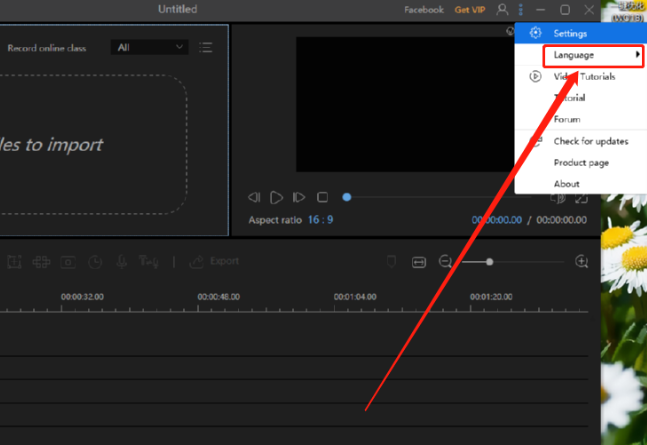The width and height of the screenshot is (647, 445).
Task: Open Product page menu item
Action: 581,163
